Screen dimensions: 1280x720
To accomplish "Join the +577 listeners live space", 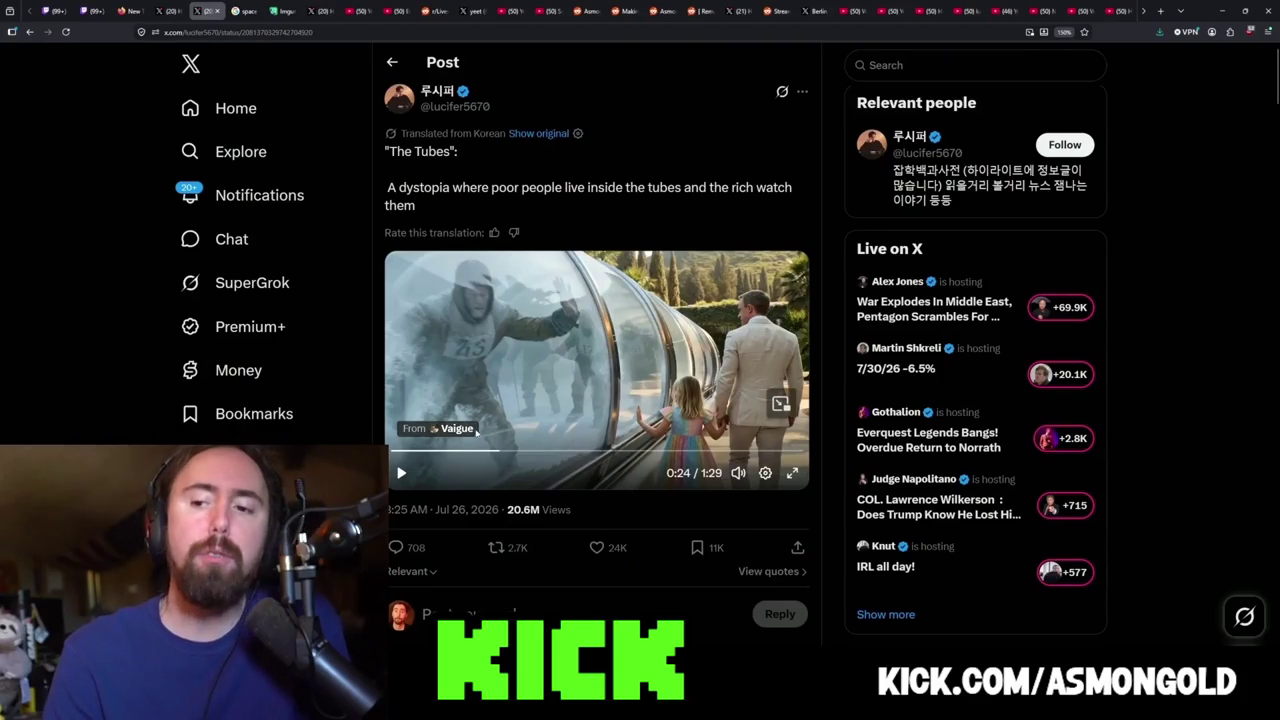I will pyautogui.click(x=1066, y=572).
